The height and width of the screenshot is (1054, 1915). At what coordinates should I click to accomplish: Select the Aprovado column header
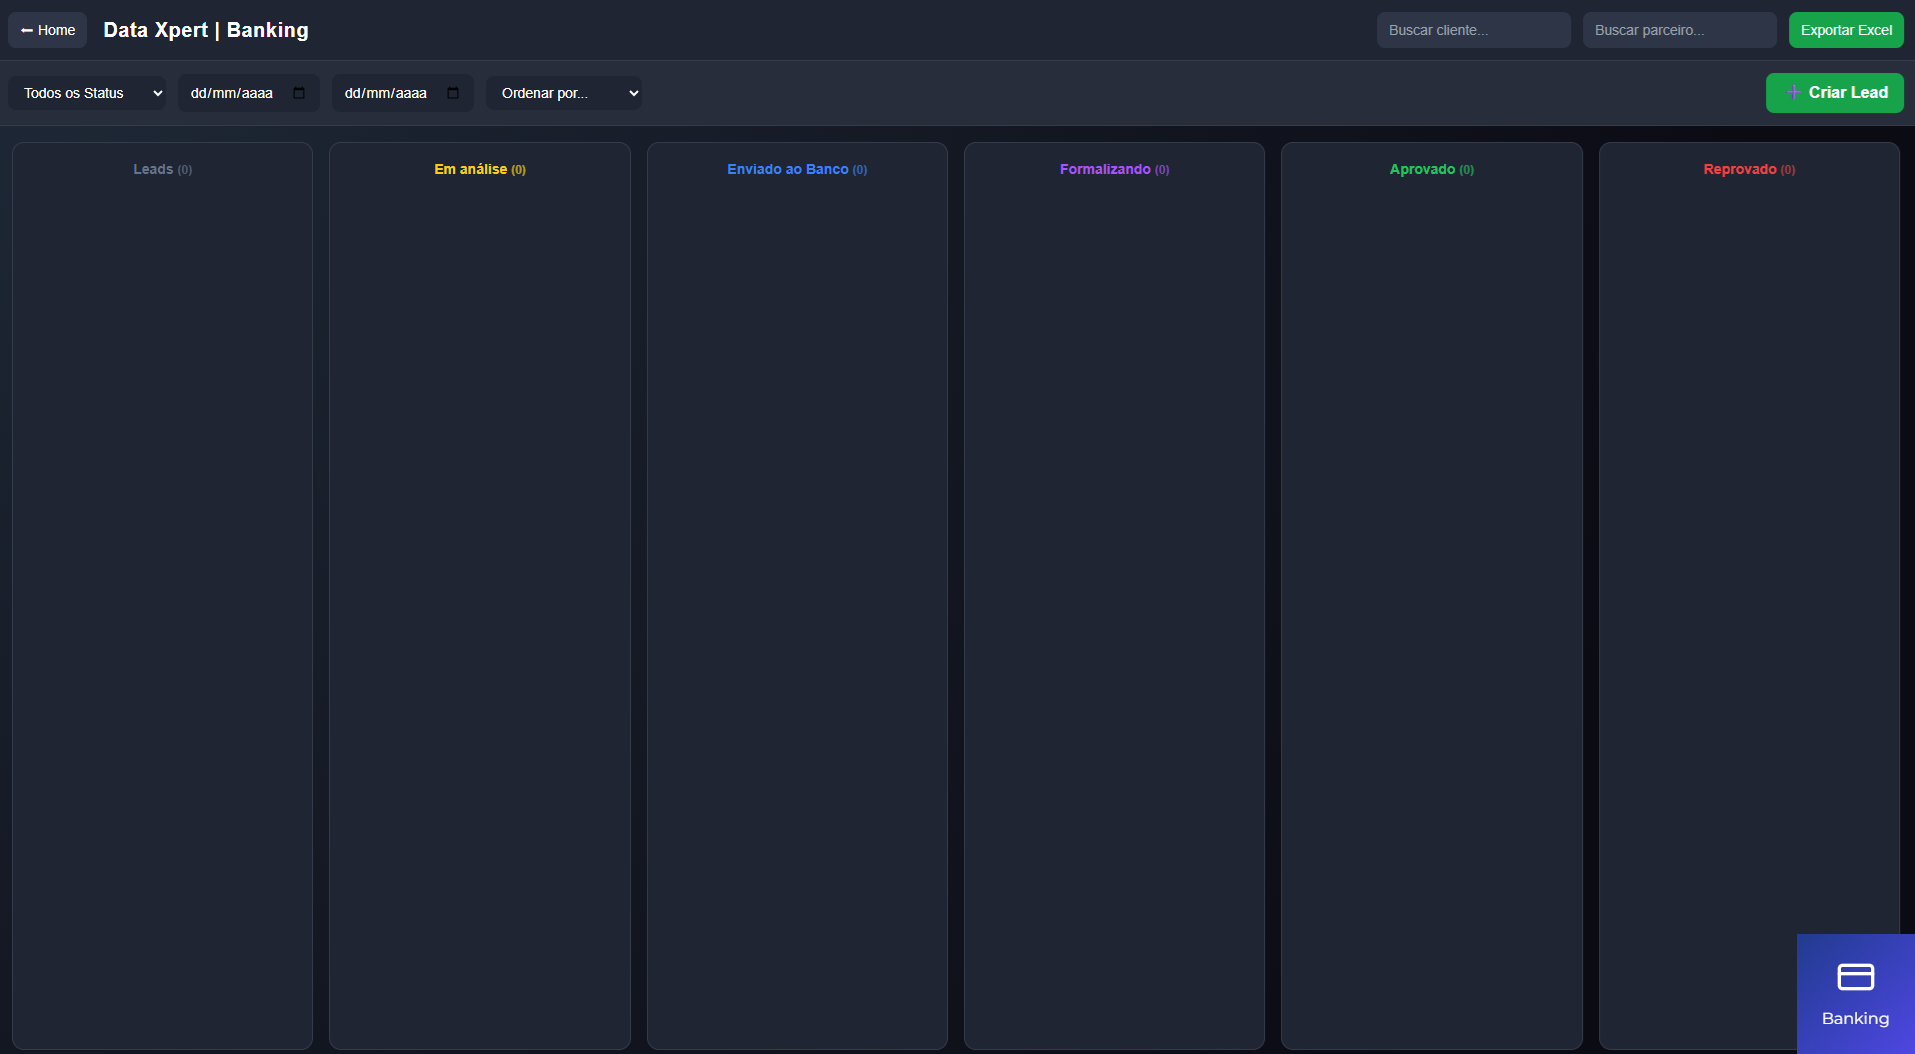(x=1431, y=169)
